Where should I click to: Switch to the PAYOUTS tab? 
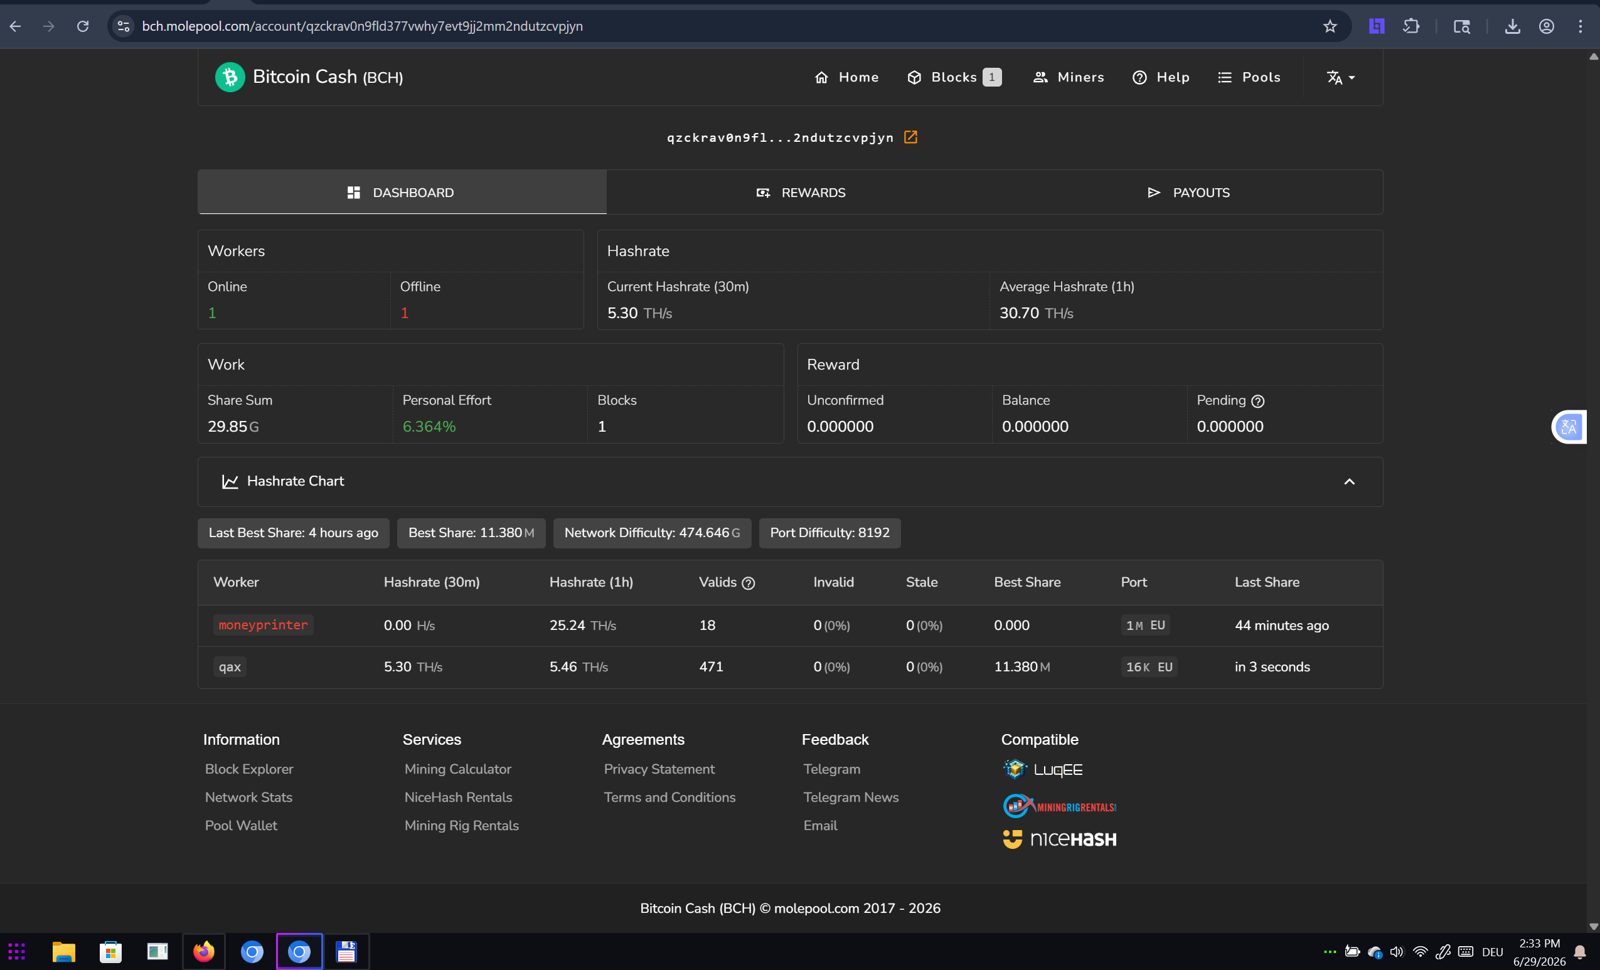1189,192
